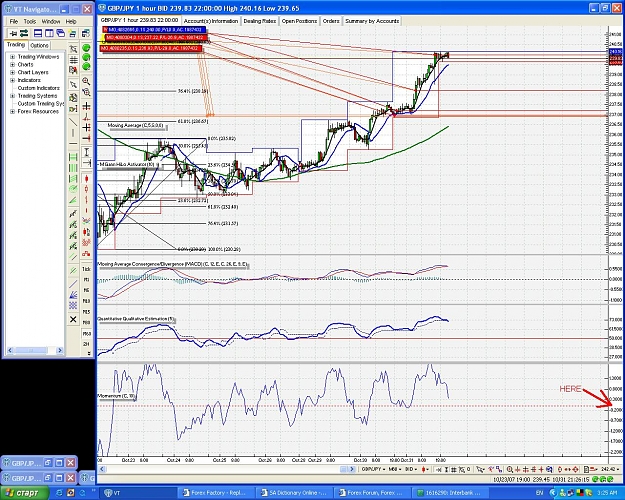Pick the Fibonacci vertical time zones tool
Screen dimensions: 625x500
tap(73, 168)
